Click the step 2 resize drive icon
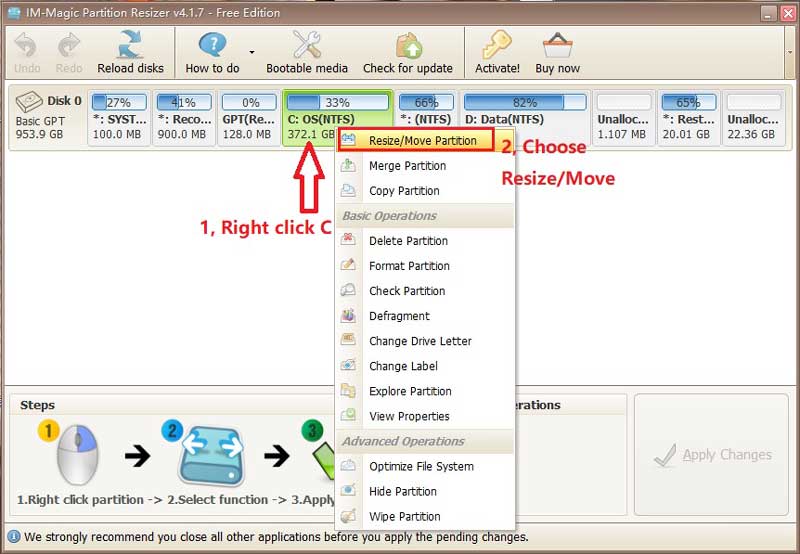Image resolution: width=800 pixels, height=554 pixels. (x=211, y=455)
